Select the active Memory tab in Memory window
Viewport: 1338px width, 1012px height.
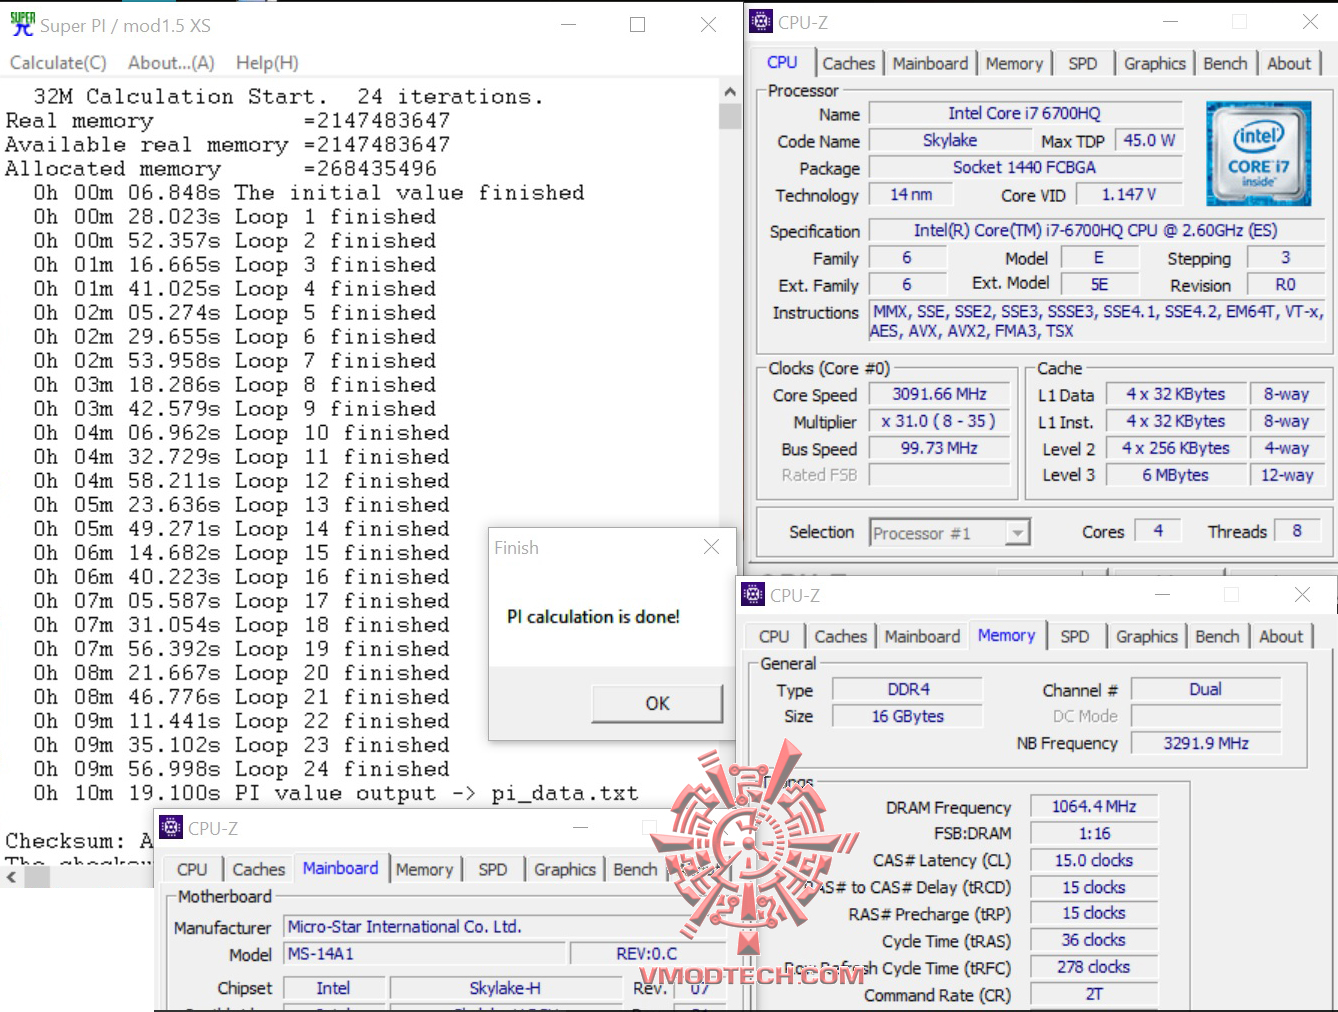click(1006, 635)
